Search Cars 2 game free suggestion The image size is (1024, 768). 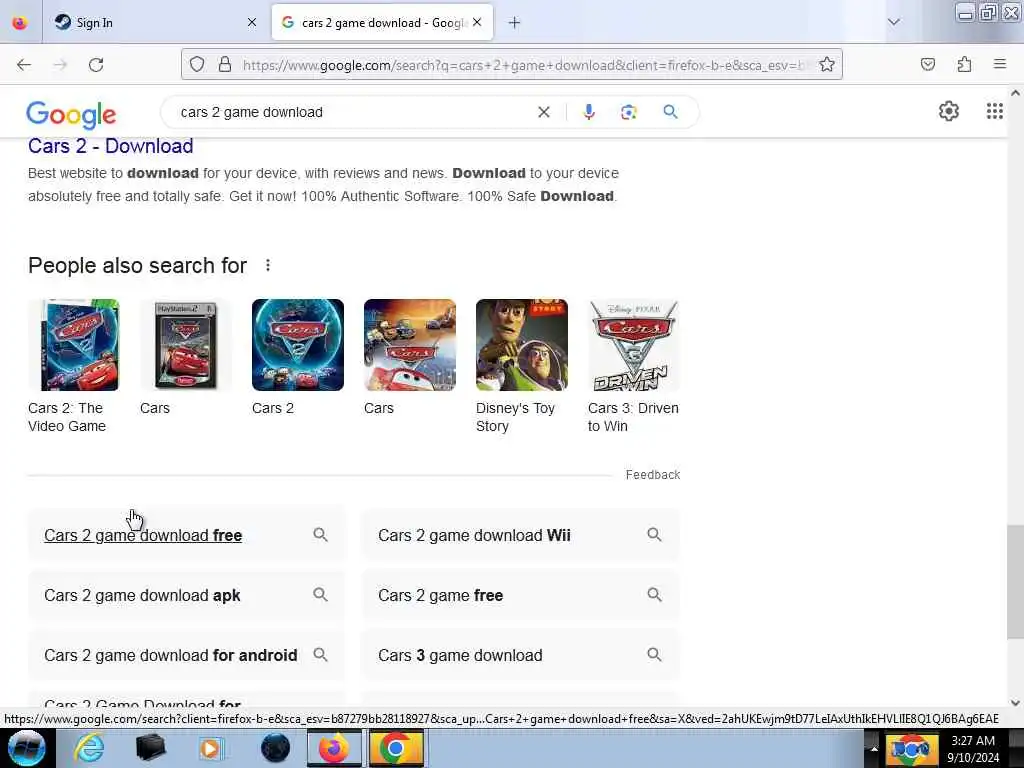[520, 596]
